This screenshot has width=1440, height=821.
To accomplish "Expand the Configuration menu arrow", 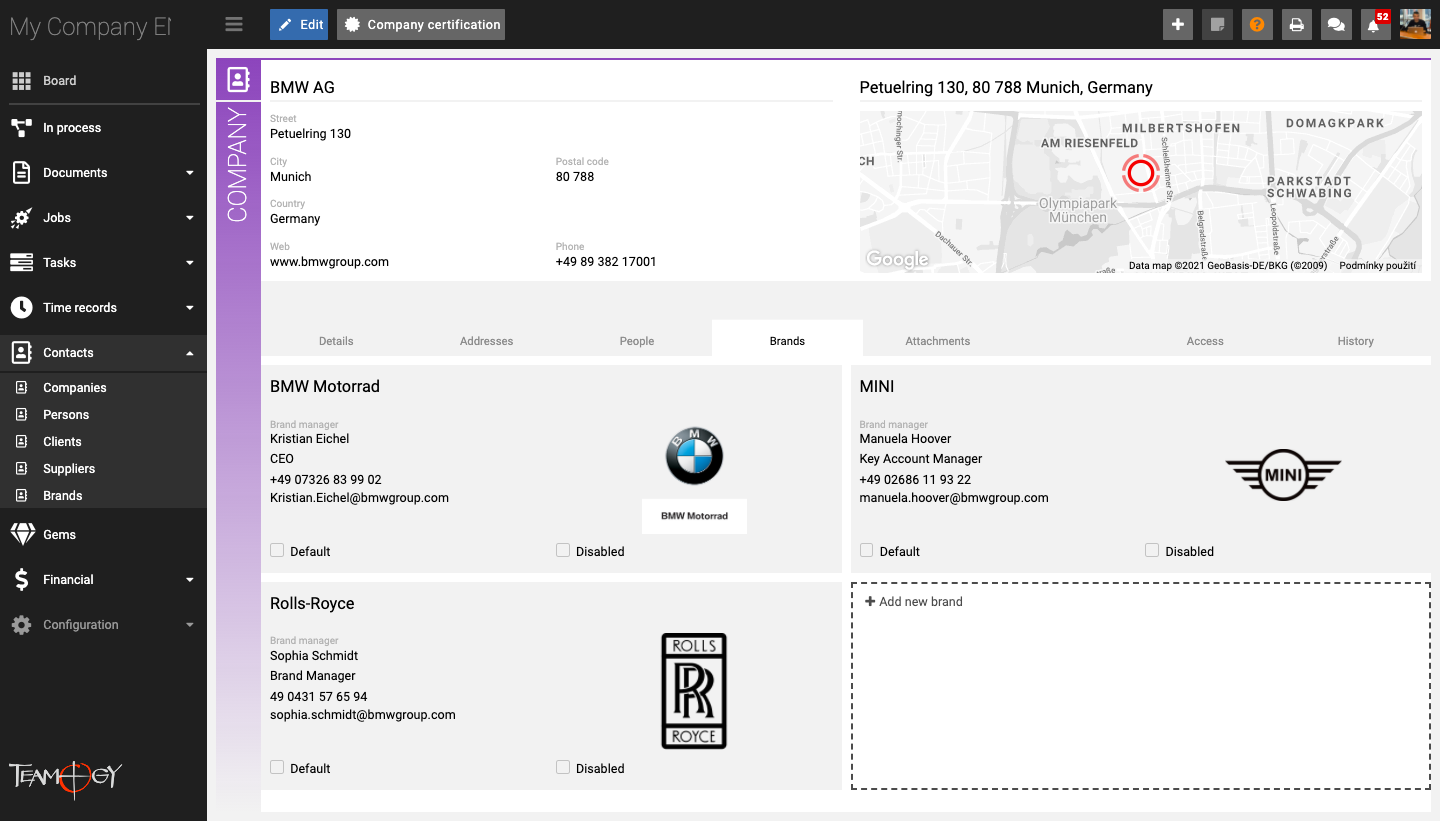I will click(x=190, y=625).
